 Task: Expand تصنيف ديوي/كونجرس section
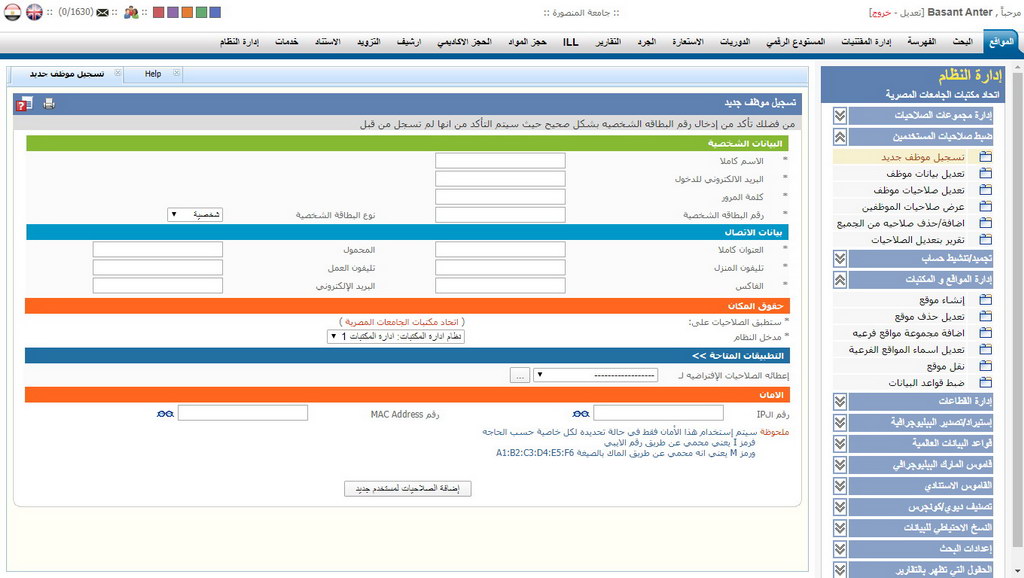[x=840, y=507]
